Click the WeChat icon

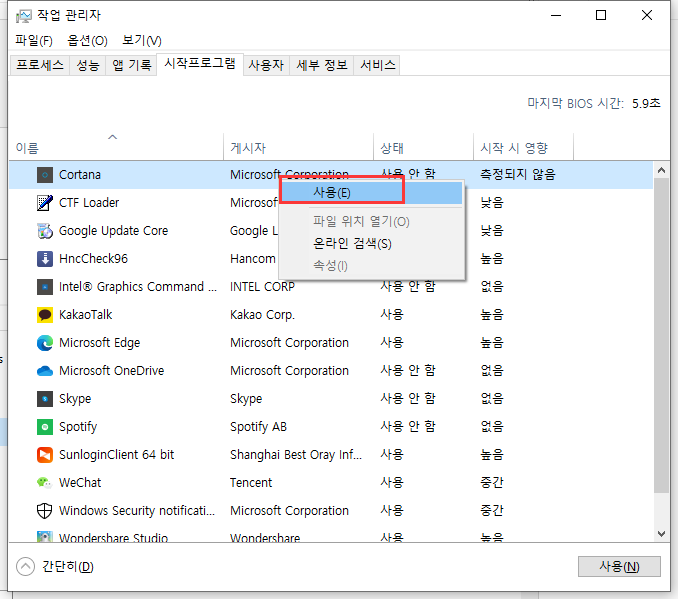(x=45, y=483)
